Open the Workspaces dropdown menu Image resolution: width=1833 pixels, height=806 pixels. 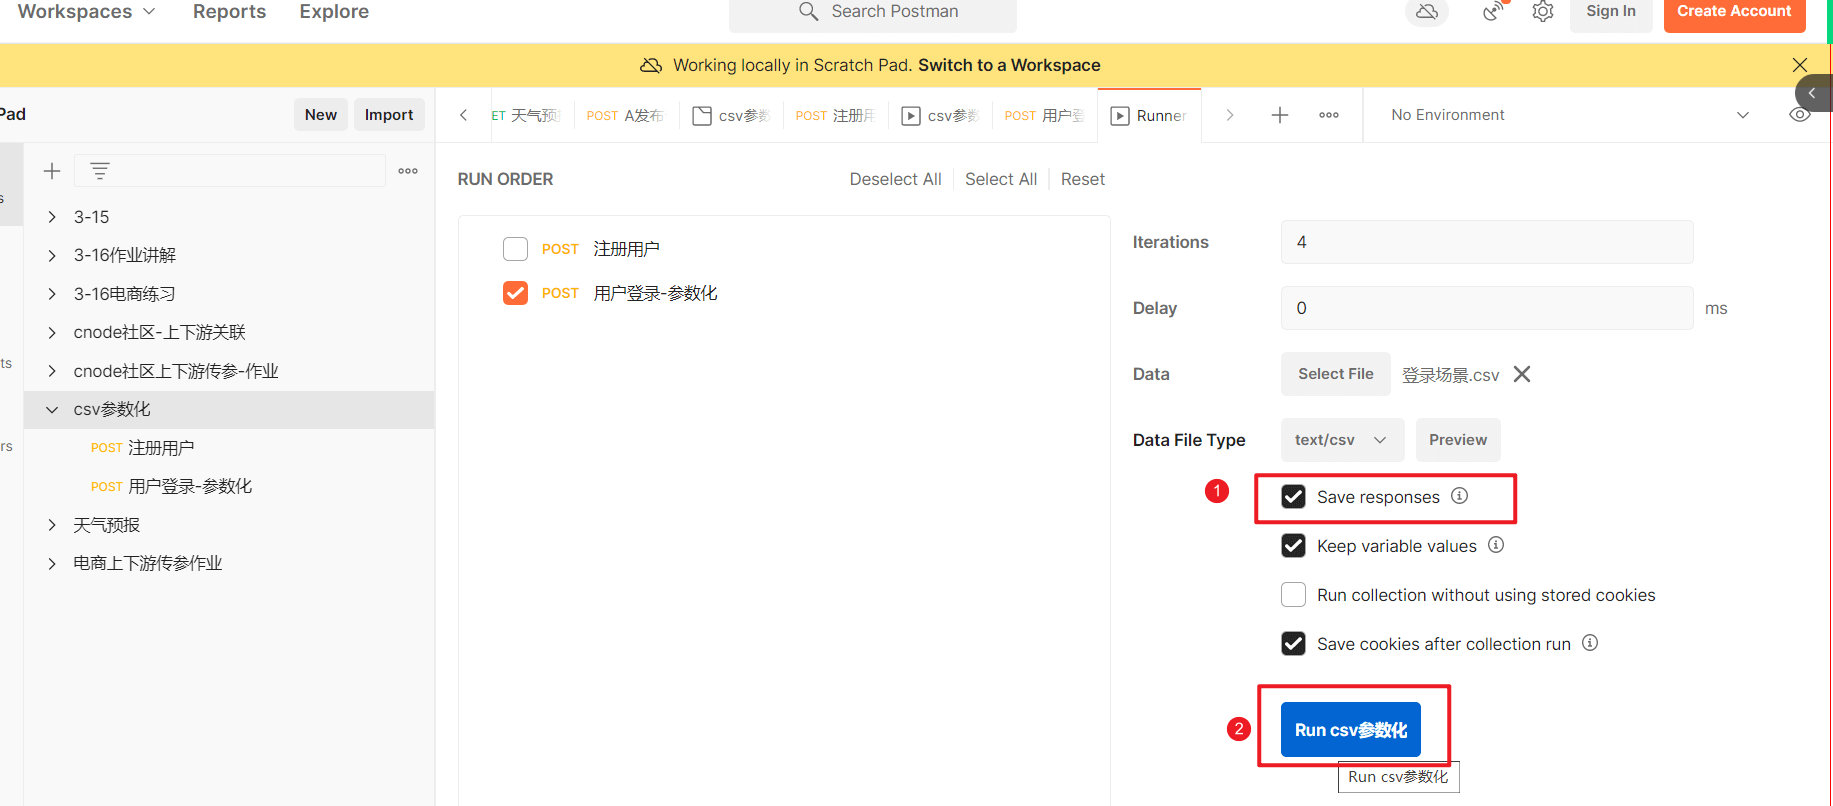(x=87, y=12)
